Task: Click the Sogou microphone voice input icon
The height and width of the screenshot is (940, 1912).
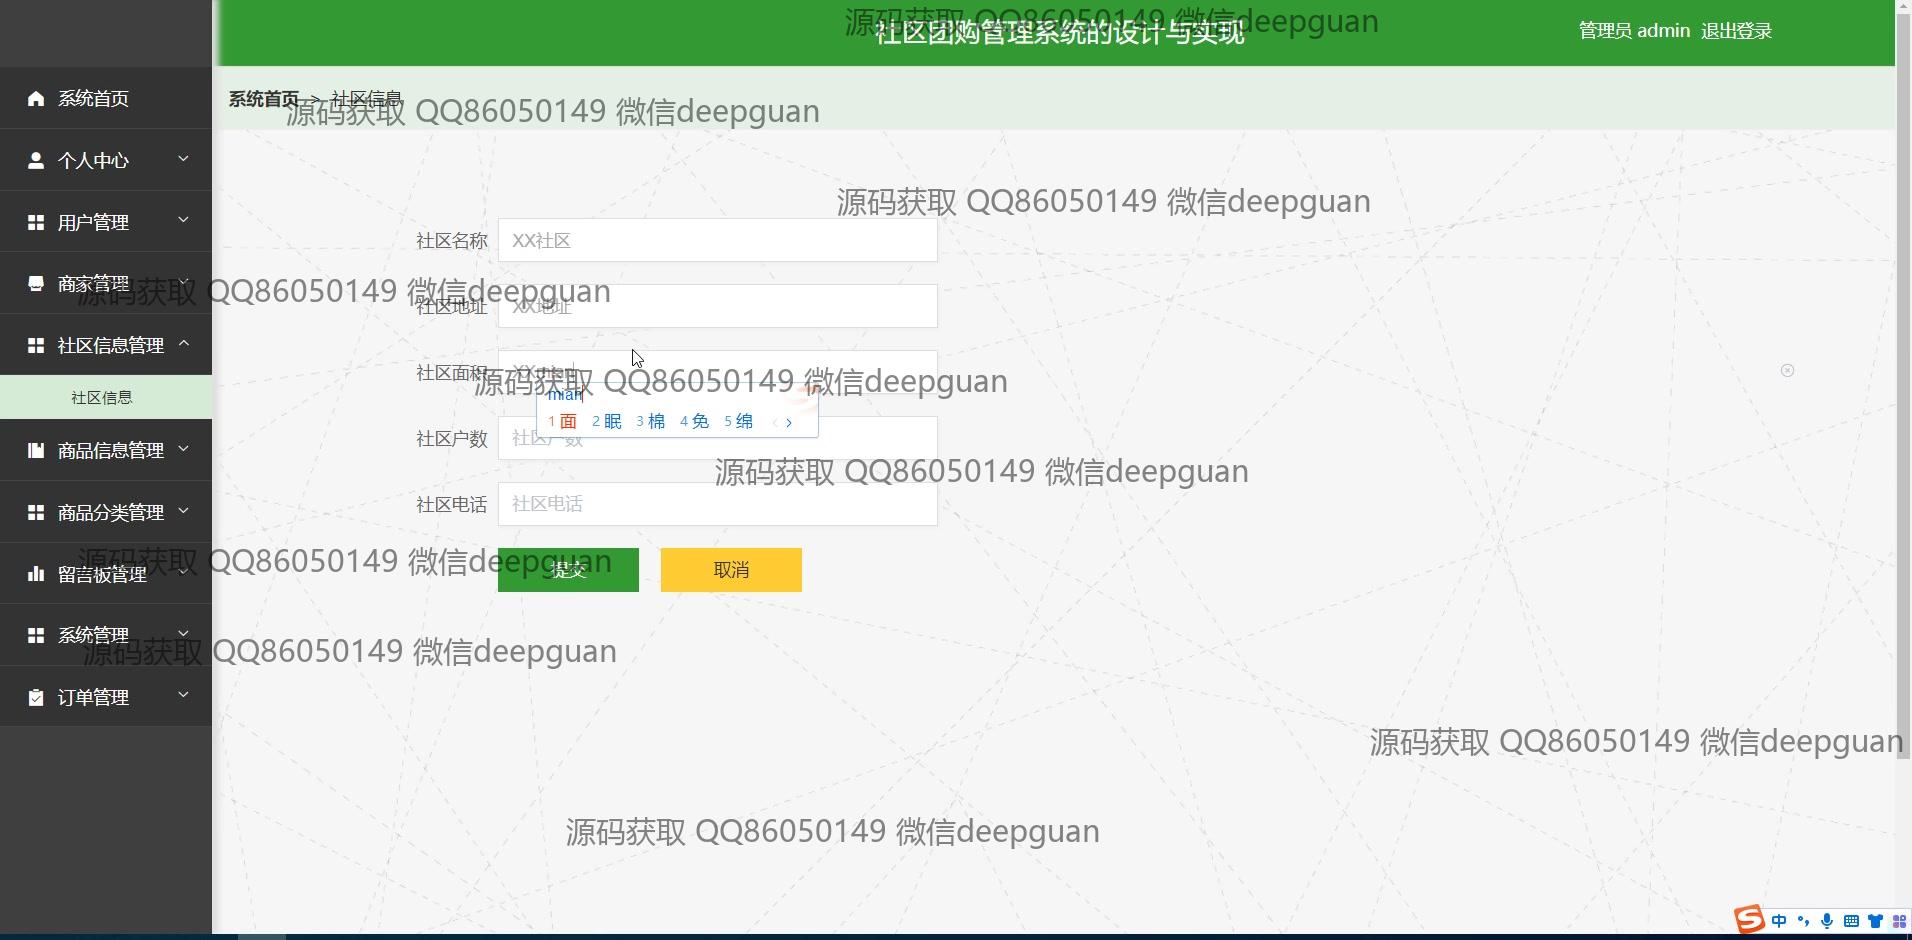Action: 1827,921
